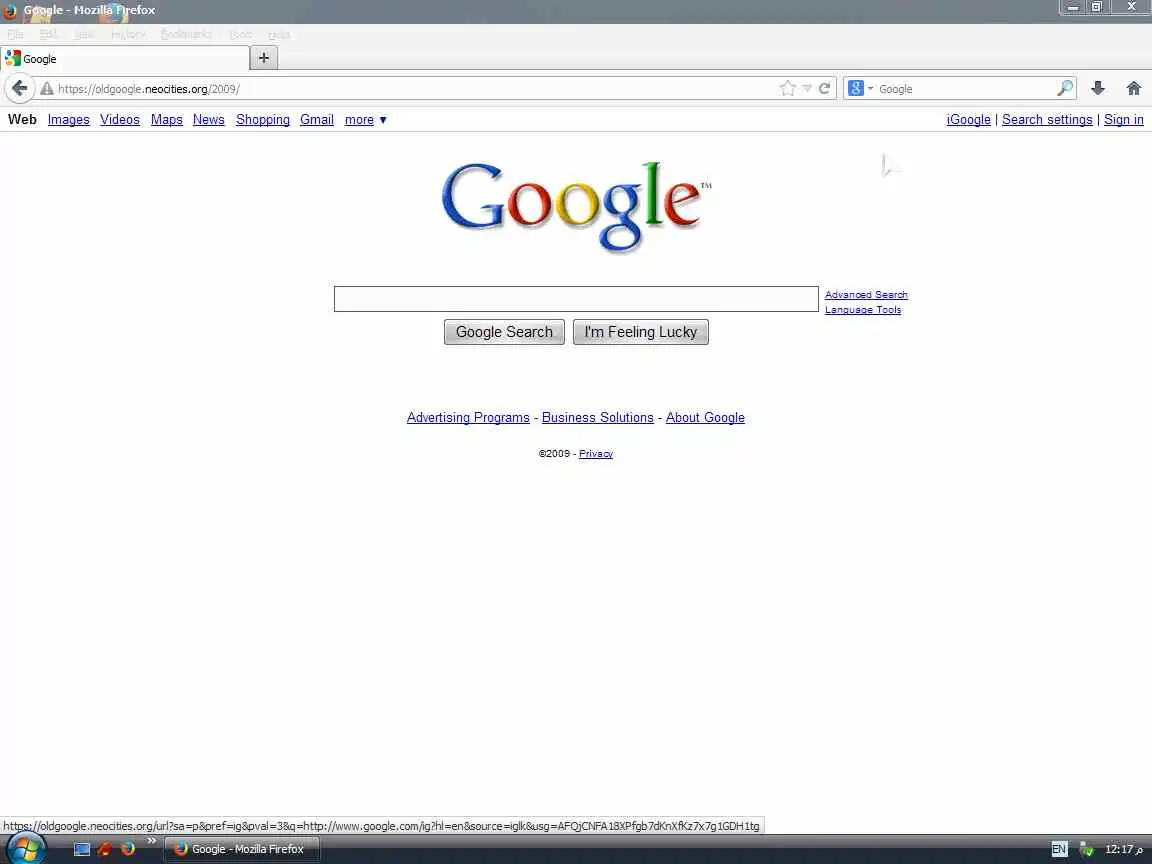1152x864 pixels.
Task: Click the magnifier in the Firefox search box
Action: 1065,89
